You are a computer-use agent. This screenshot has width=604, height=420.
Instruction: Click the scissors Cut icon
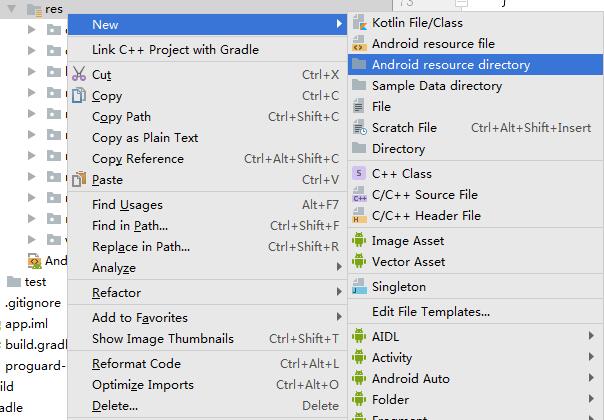click(x=79, y=74)
